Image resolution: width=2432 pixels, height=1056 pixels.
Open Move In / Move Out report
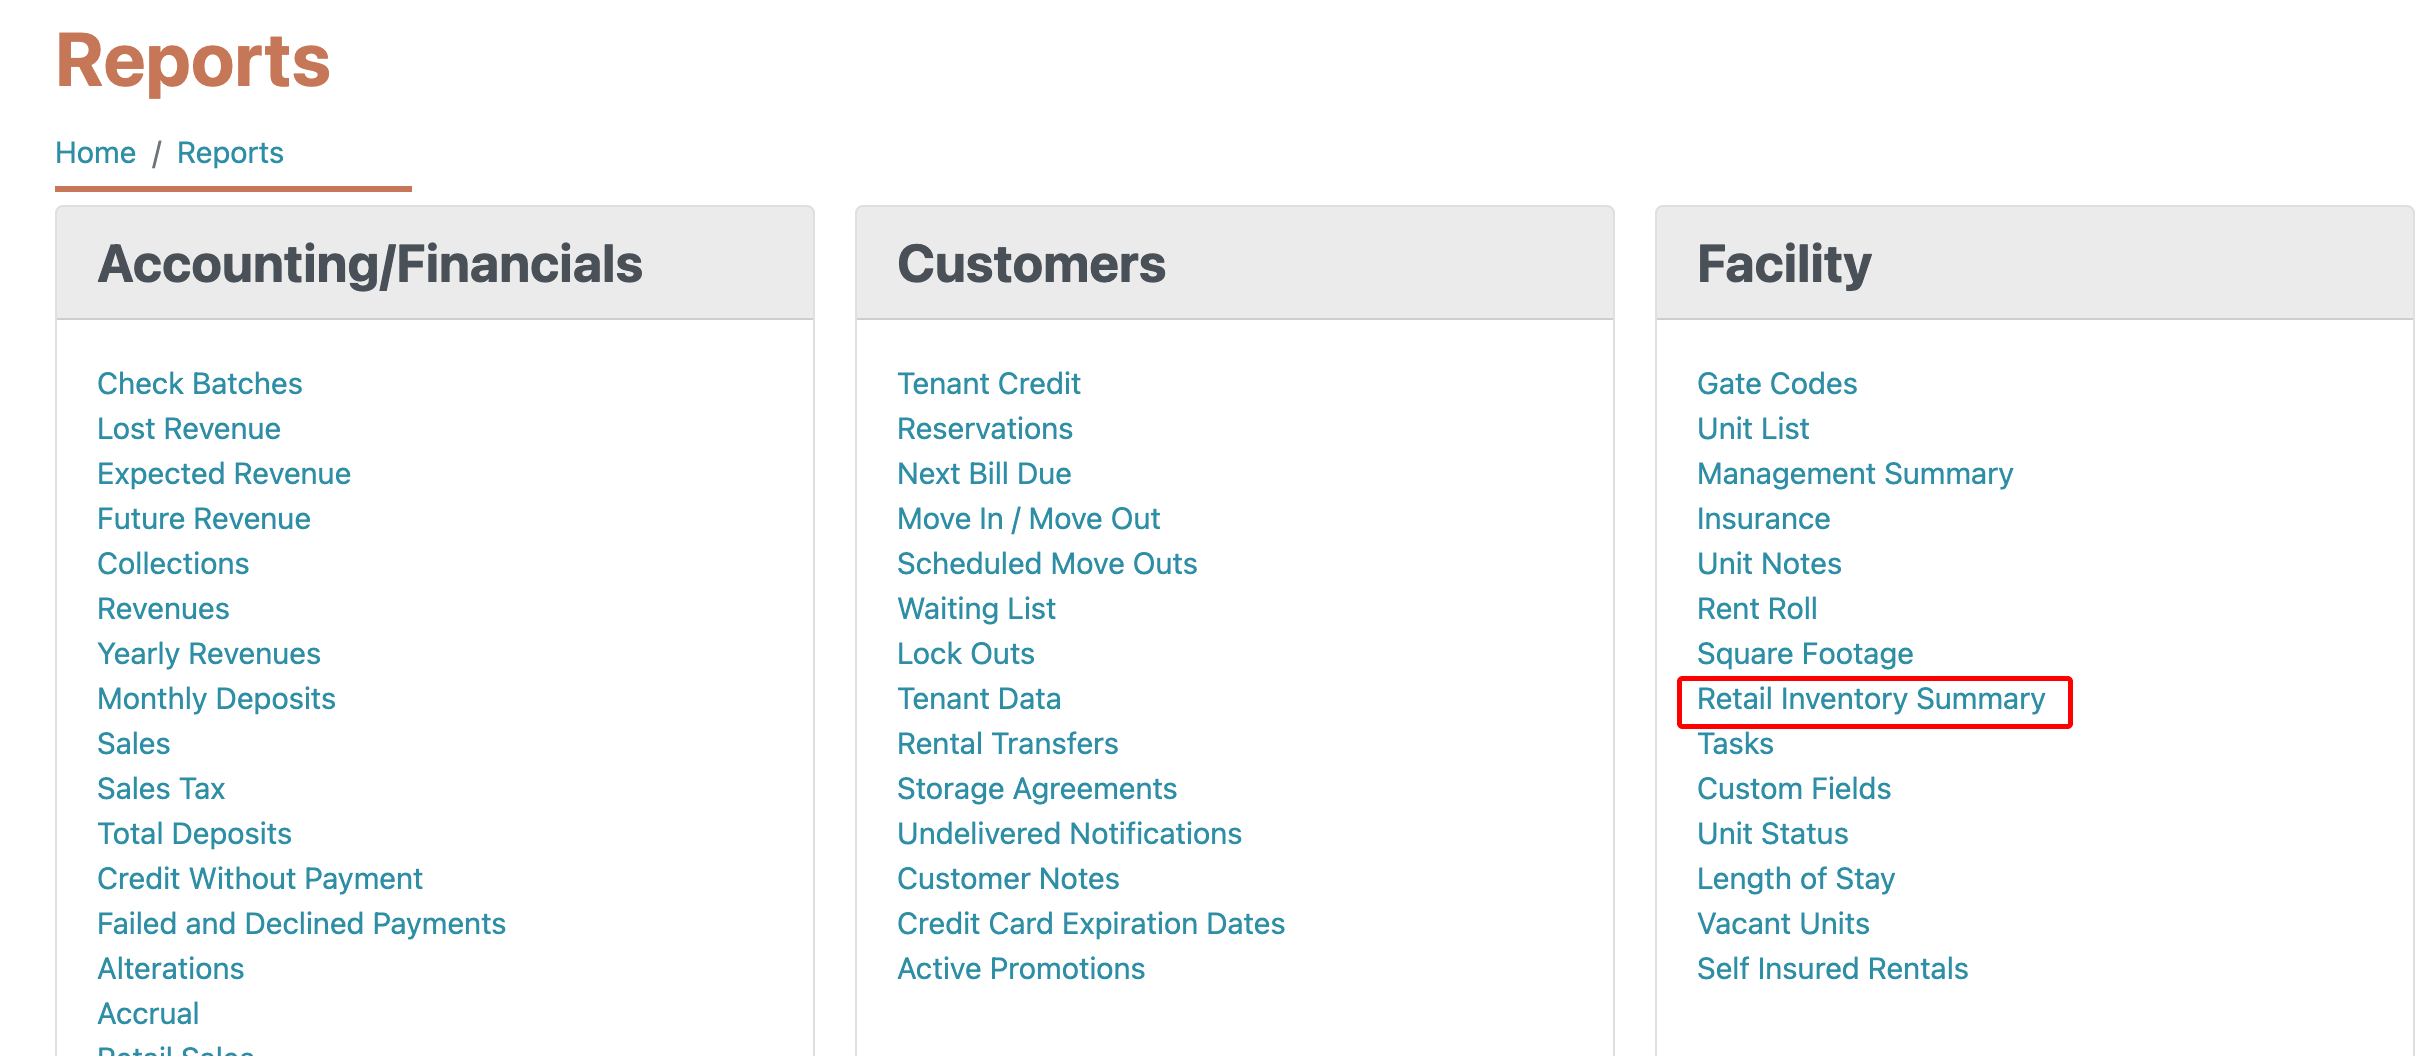1028,519
